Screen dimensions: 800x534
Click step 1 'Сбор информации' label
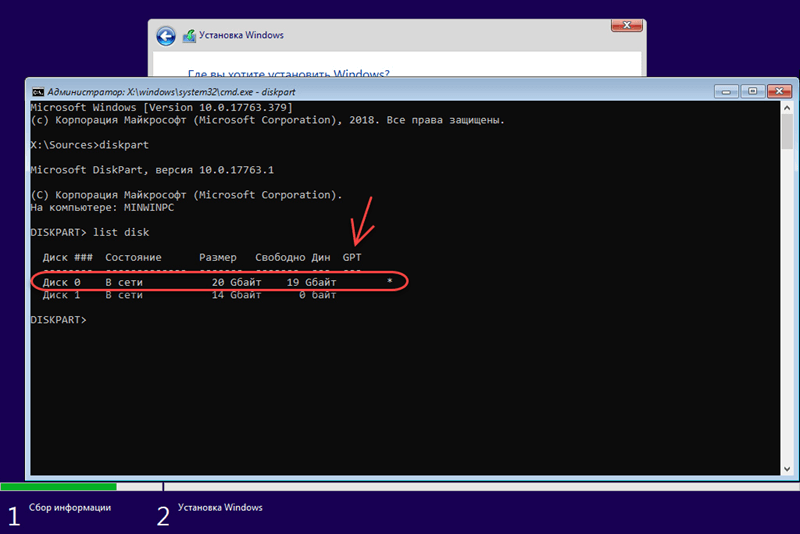[70, 507]
